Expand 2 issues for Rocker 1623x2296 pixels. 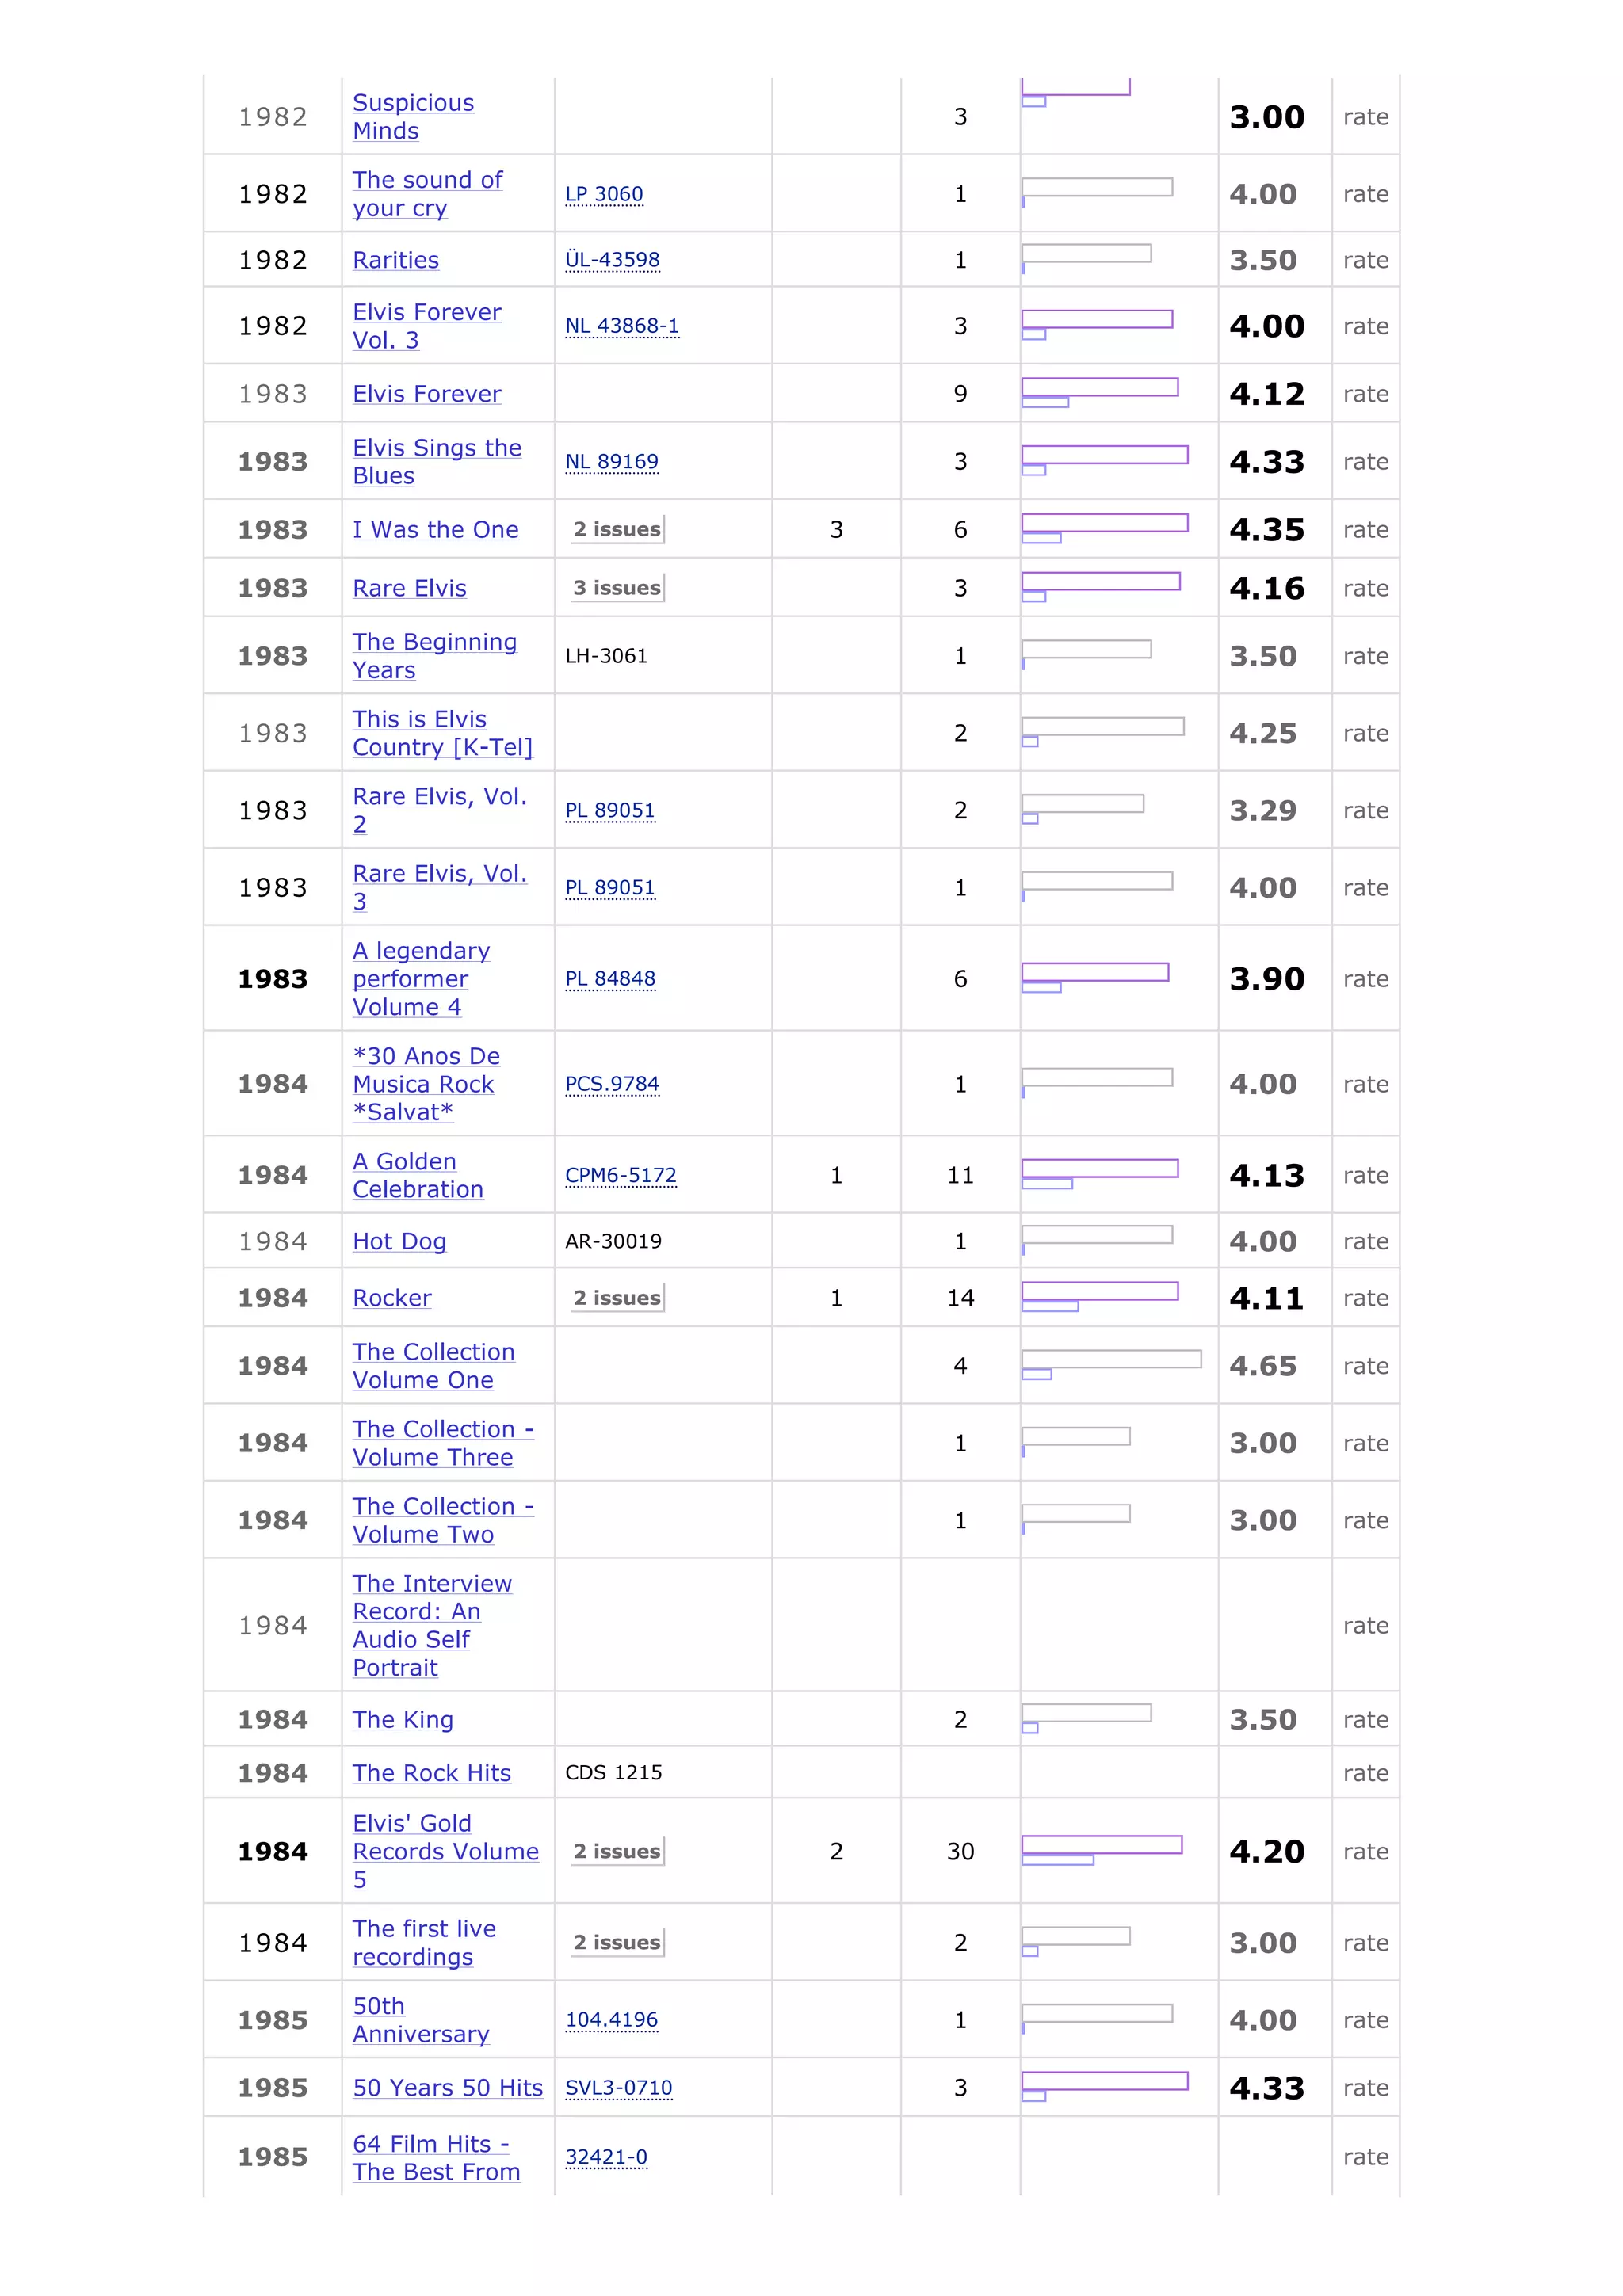point(617,1298)
